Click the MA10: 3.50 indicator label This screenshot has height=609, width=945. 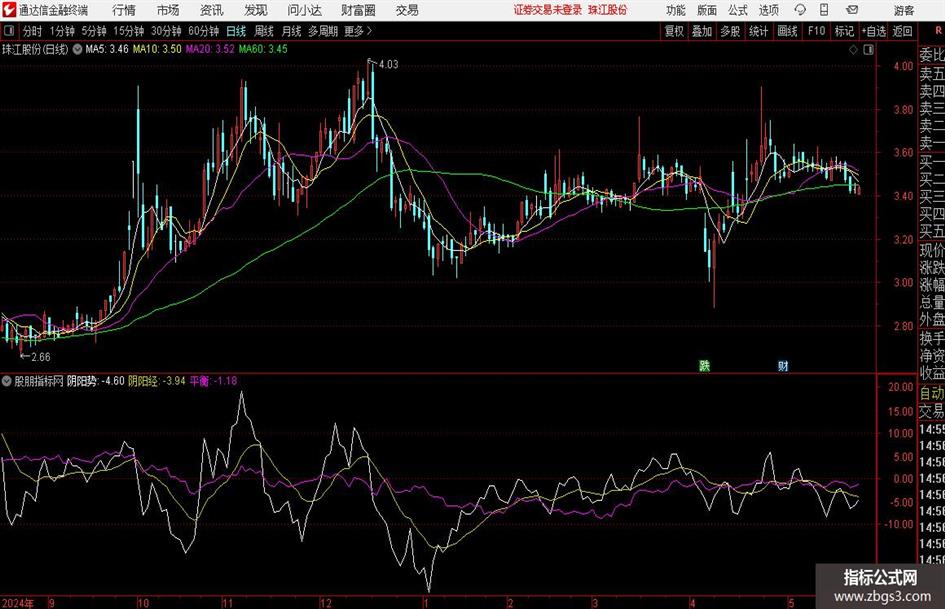click(x=157, y=49)
